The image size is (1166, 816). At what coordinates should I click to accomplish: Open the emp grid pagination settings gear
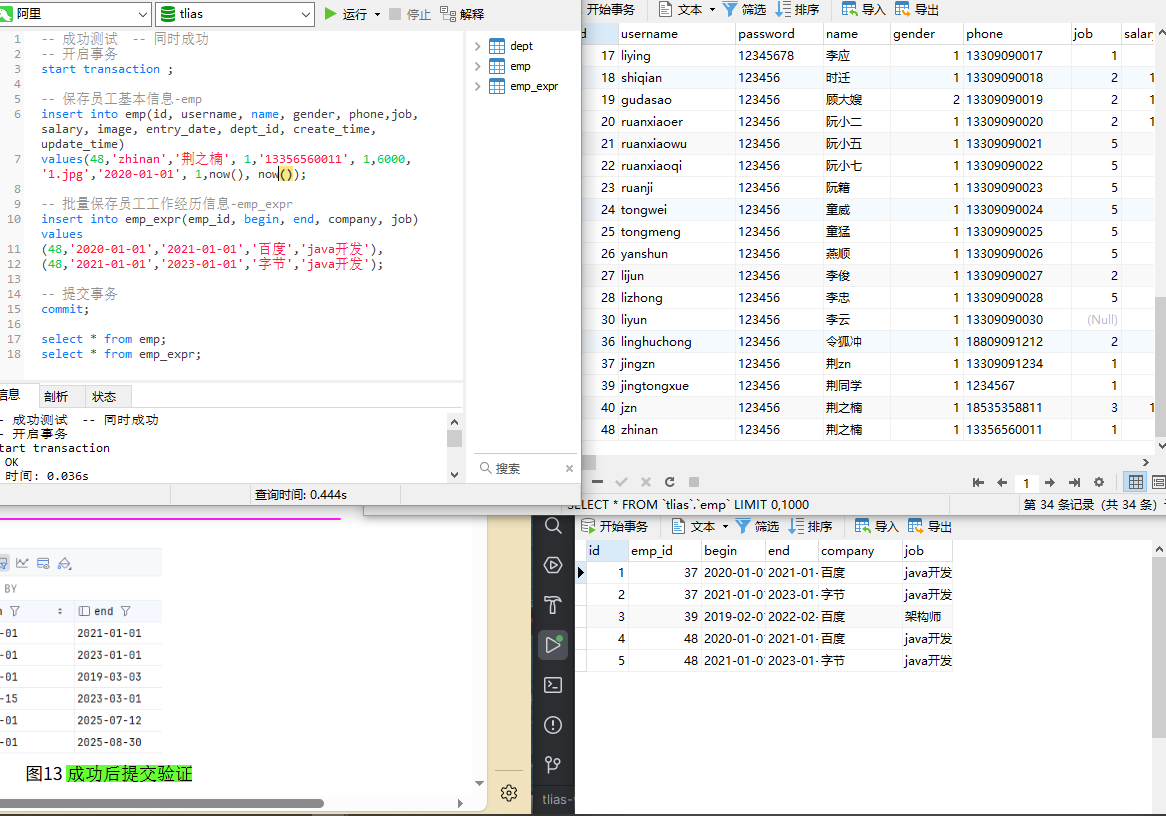pyautogui.click(x=1099, y=483)
